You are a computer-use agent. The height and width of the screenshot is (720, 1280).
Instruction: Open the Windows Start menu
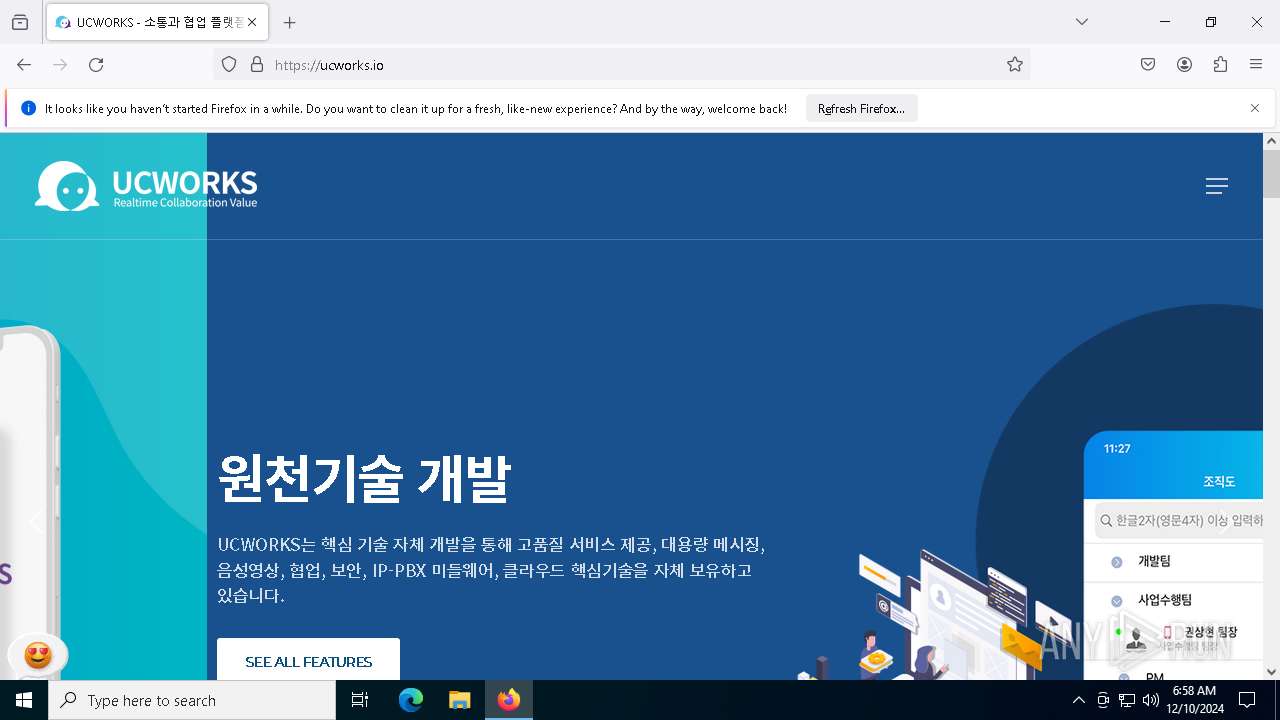coord(24,700)
